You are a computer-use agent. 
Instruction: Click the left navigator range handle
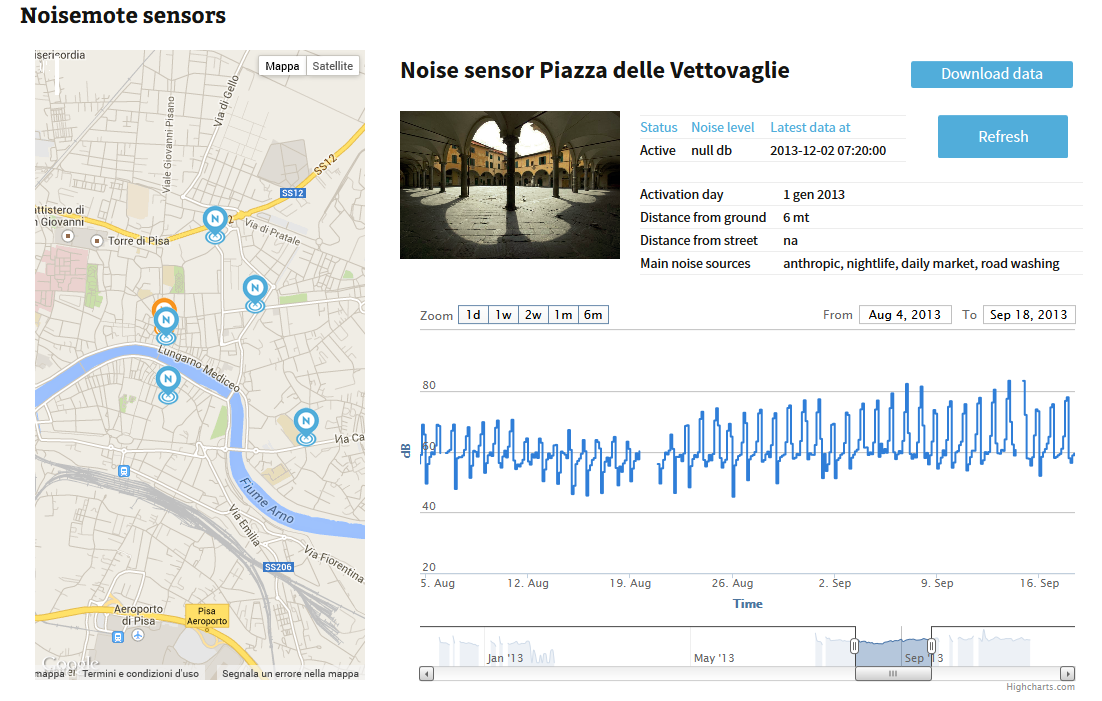[855, 646]
